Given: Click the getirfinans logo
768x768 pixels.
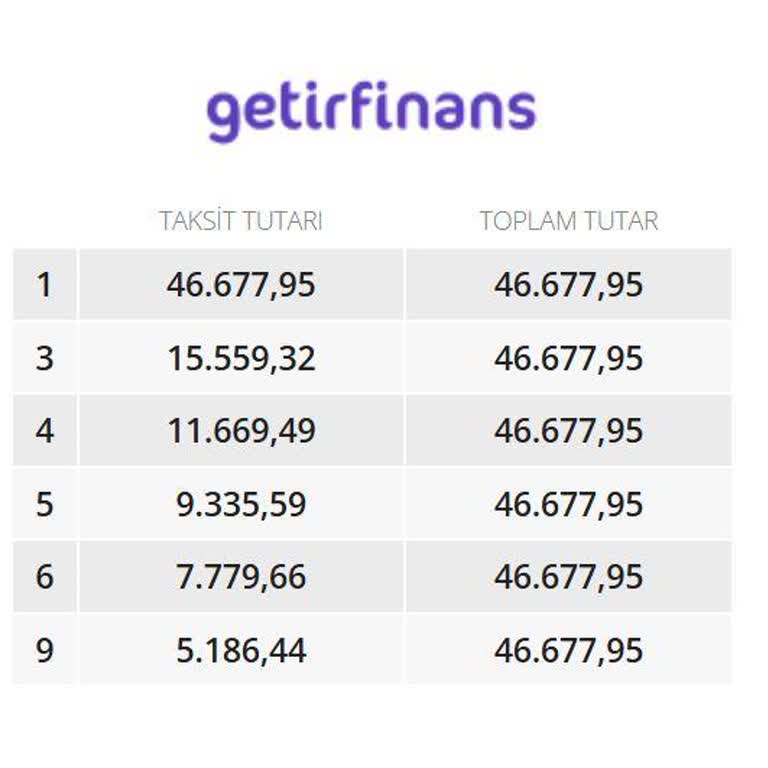Looking at the screenshot, I should [371, 110].
